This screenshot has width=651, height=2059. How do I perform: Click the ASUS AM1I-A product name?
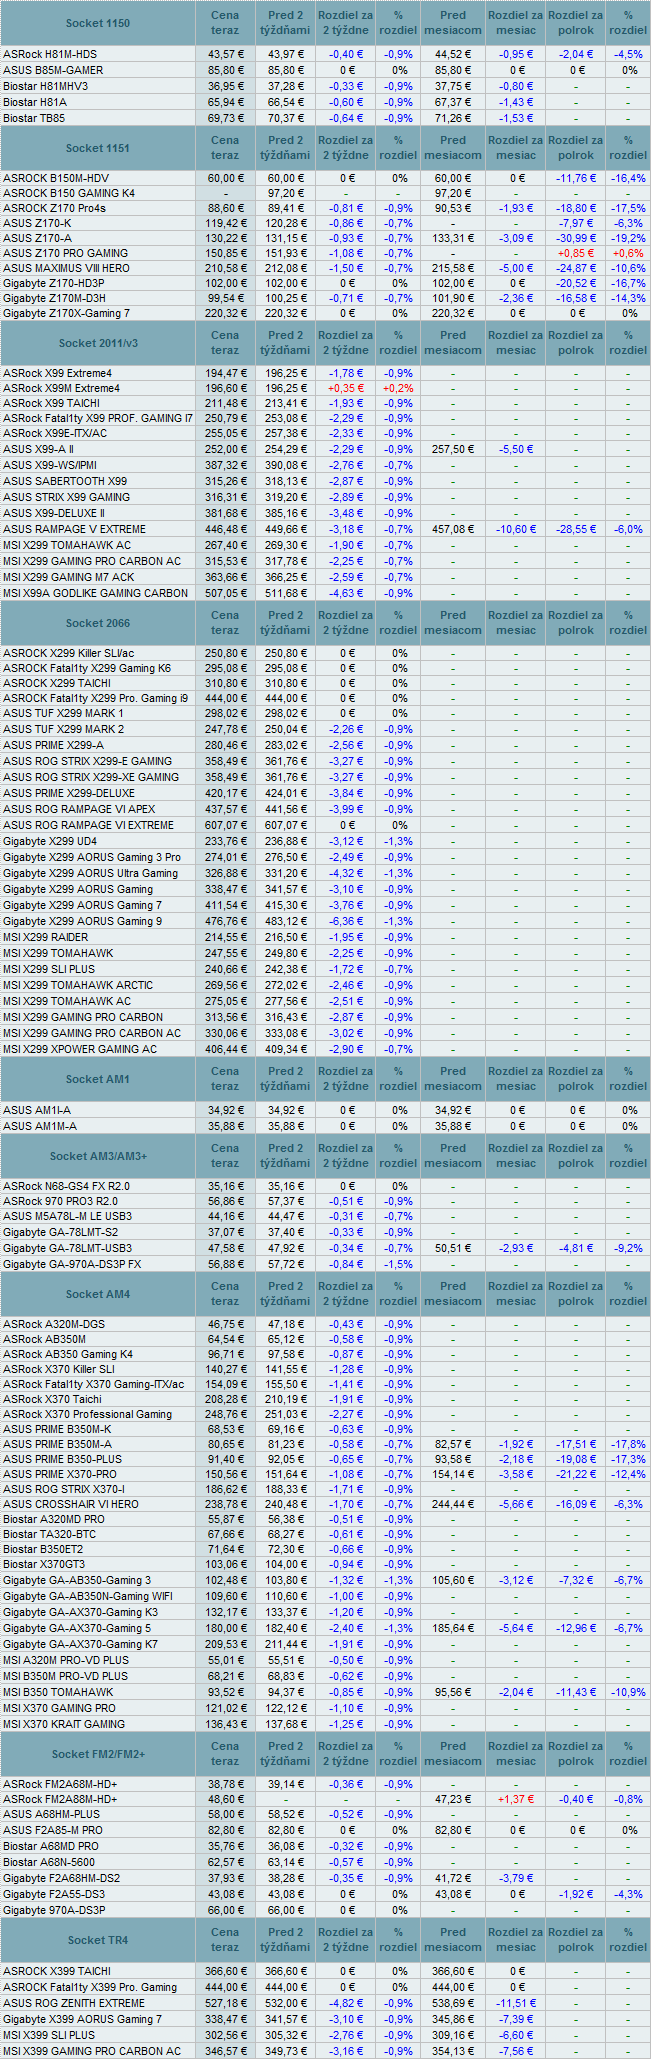pos(37,1110)
